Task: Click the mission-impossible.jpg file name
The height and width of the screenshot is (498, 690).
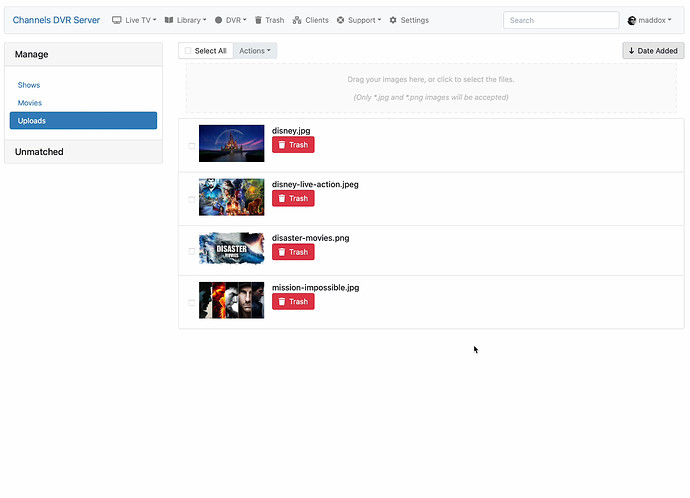Action: point(316,288)
